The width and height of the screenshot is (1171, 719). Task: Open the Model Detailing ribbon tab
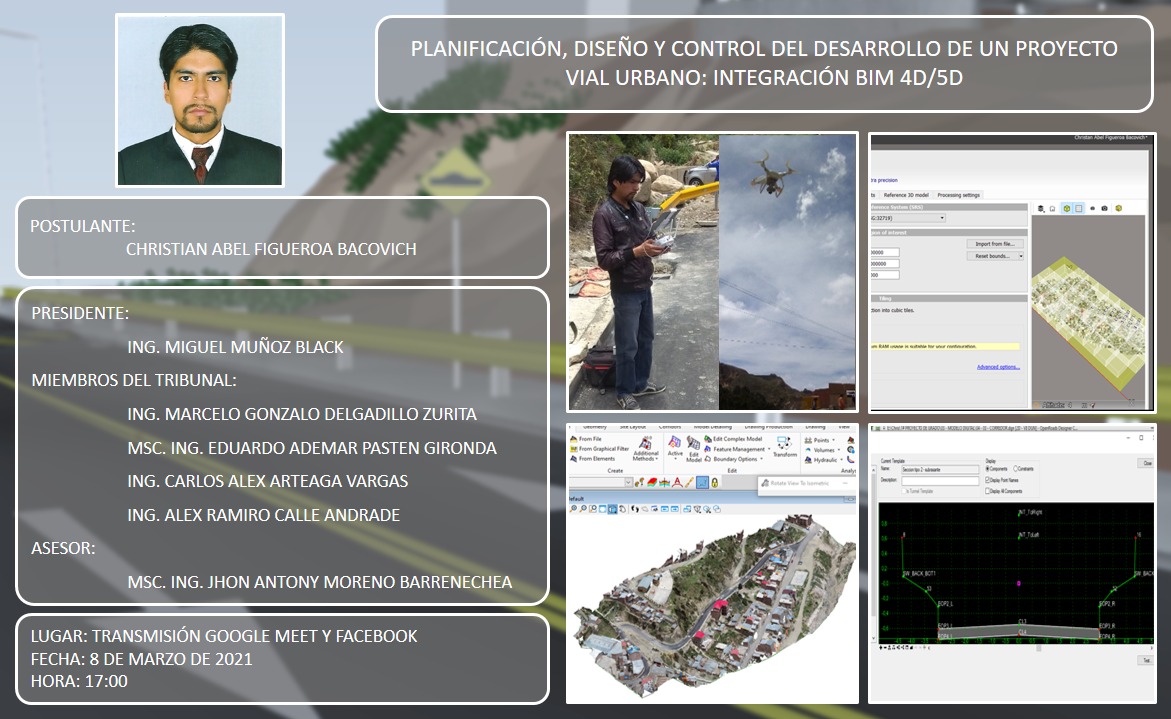712,427
